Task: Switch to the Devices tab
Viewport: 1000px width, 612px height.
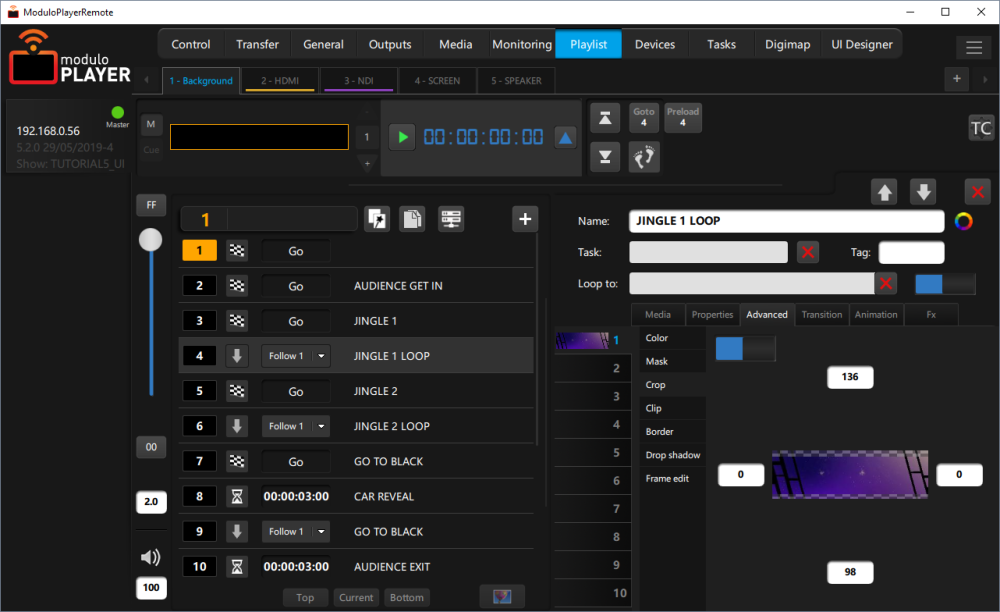Action: pyautogui.click(x=654, y=44)
